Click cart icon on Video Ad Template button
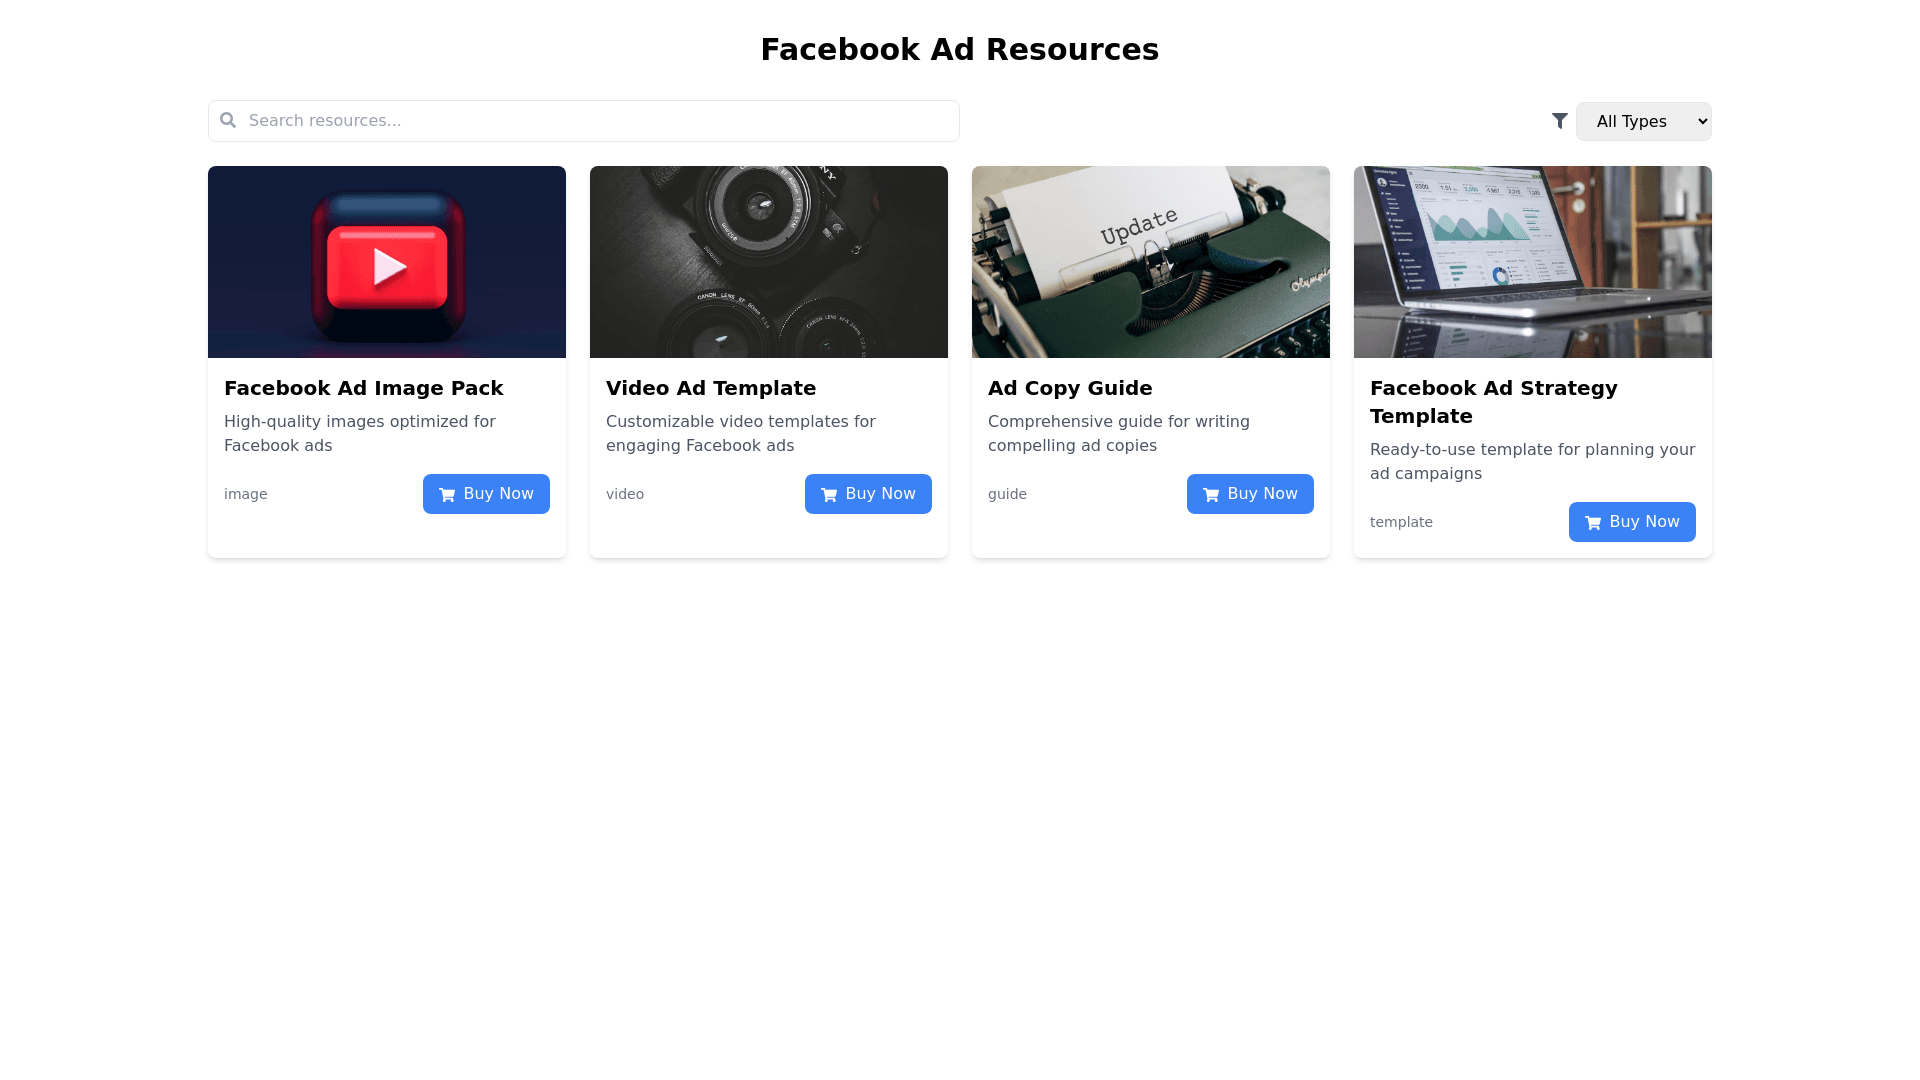 (x=829, y=495)
